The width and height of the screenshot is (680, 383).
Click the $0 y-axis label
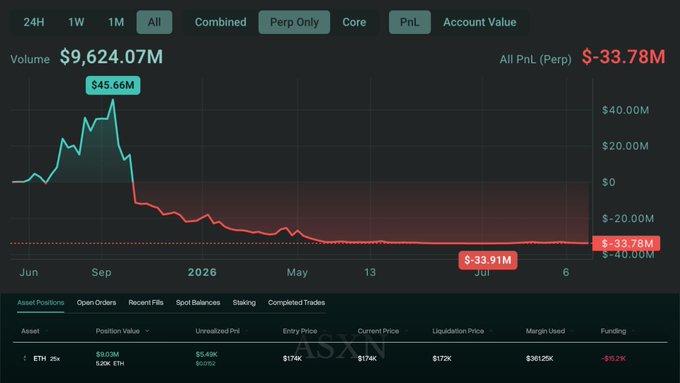(x=608, y=182)
